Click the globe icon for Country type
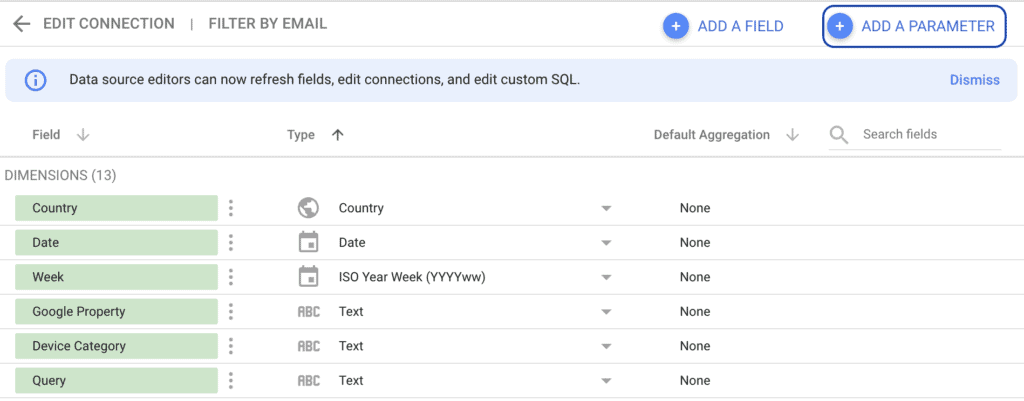The width and height of the screenshot is (1024, 401). point(308,208)
